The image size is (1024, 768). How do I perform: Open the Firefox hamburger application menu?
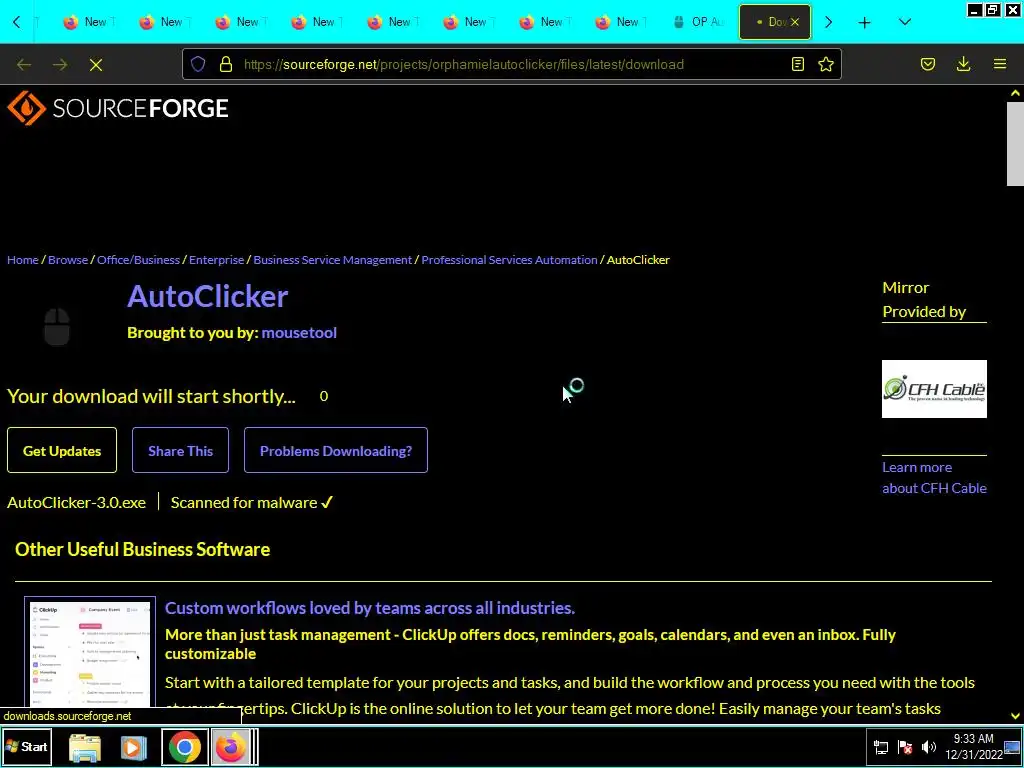click(x=1000, y=64)
